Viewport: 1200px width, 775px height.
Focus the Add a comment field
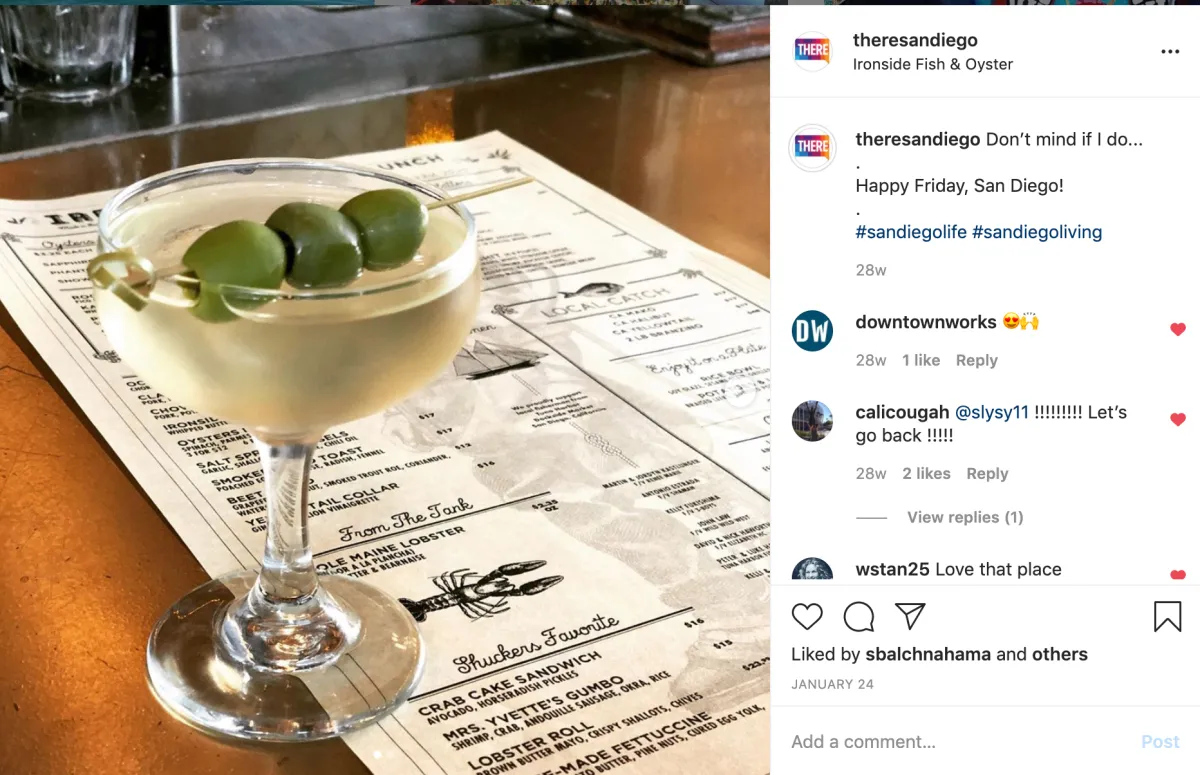(x=960, y=742)
